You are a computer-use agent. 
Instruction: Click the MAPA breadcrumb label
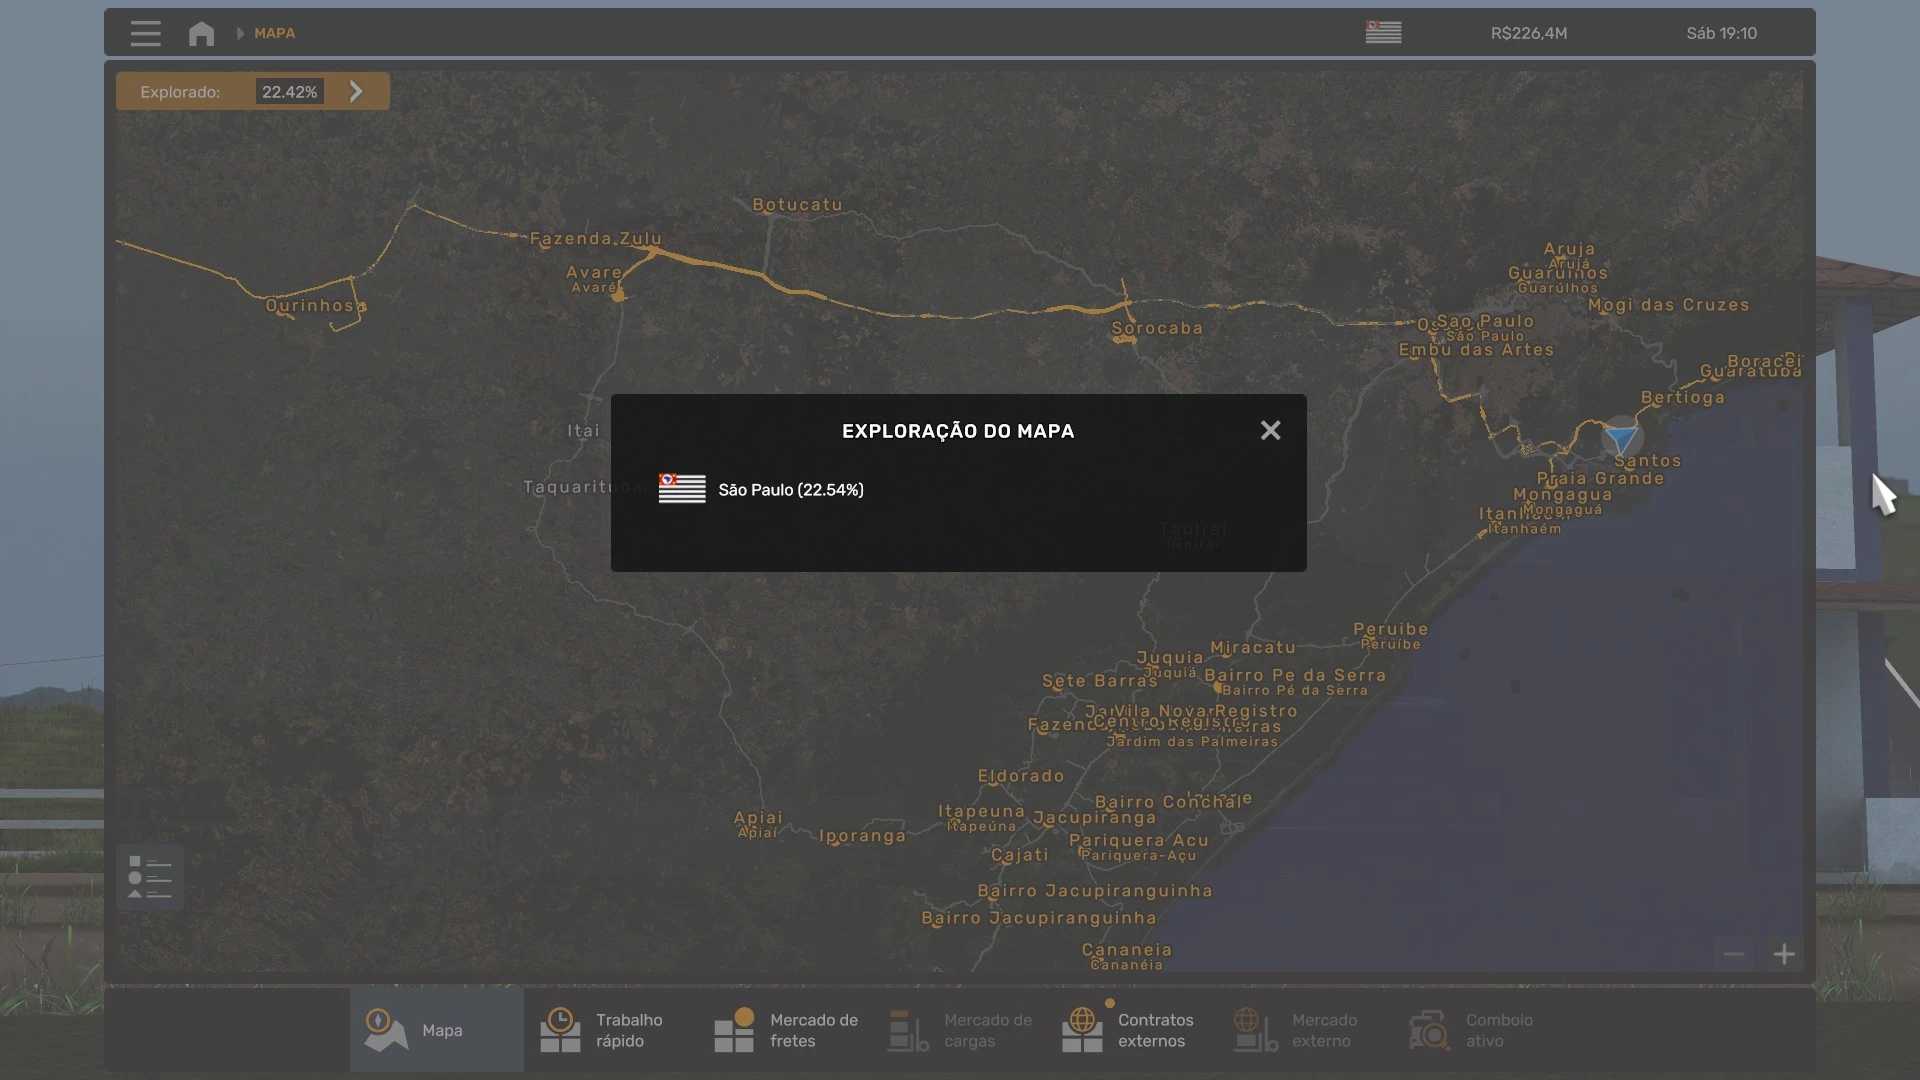[274, 33]
